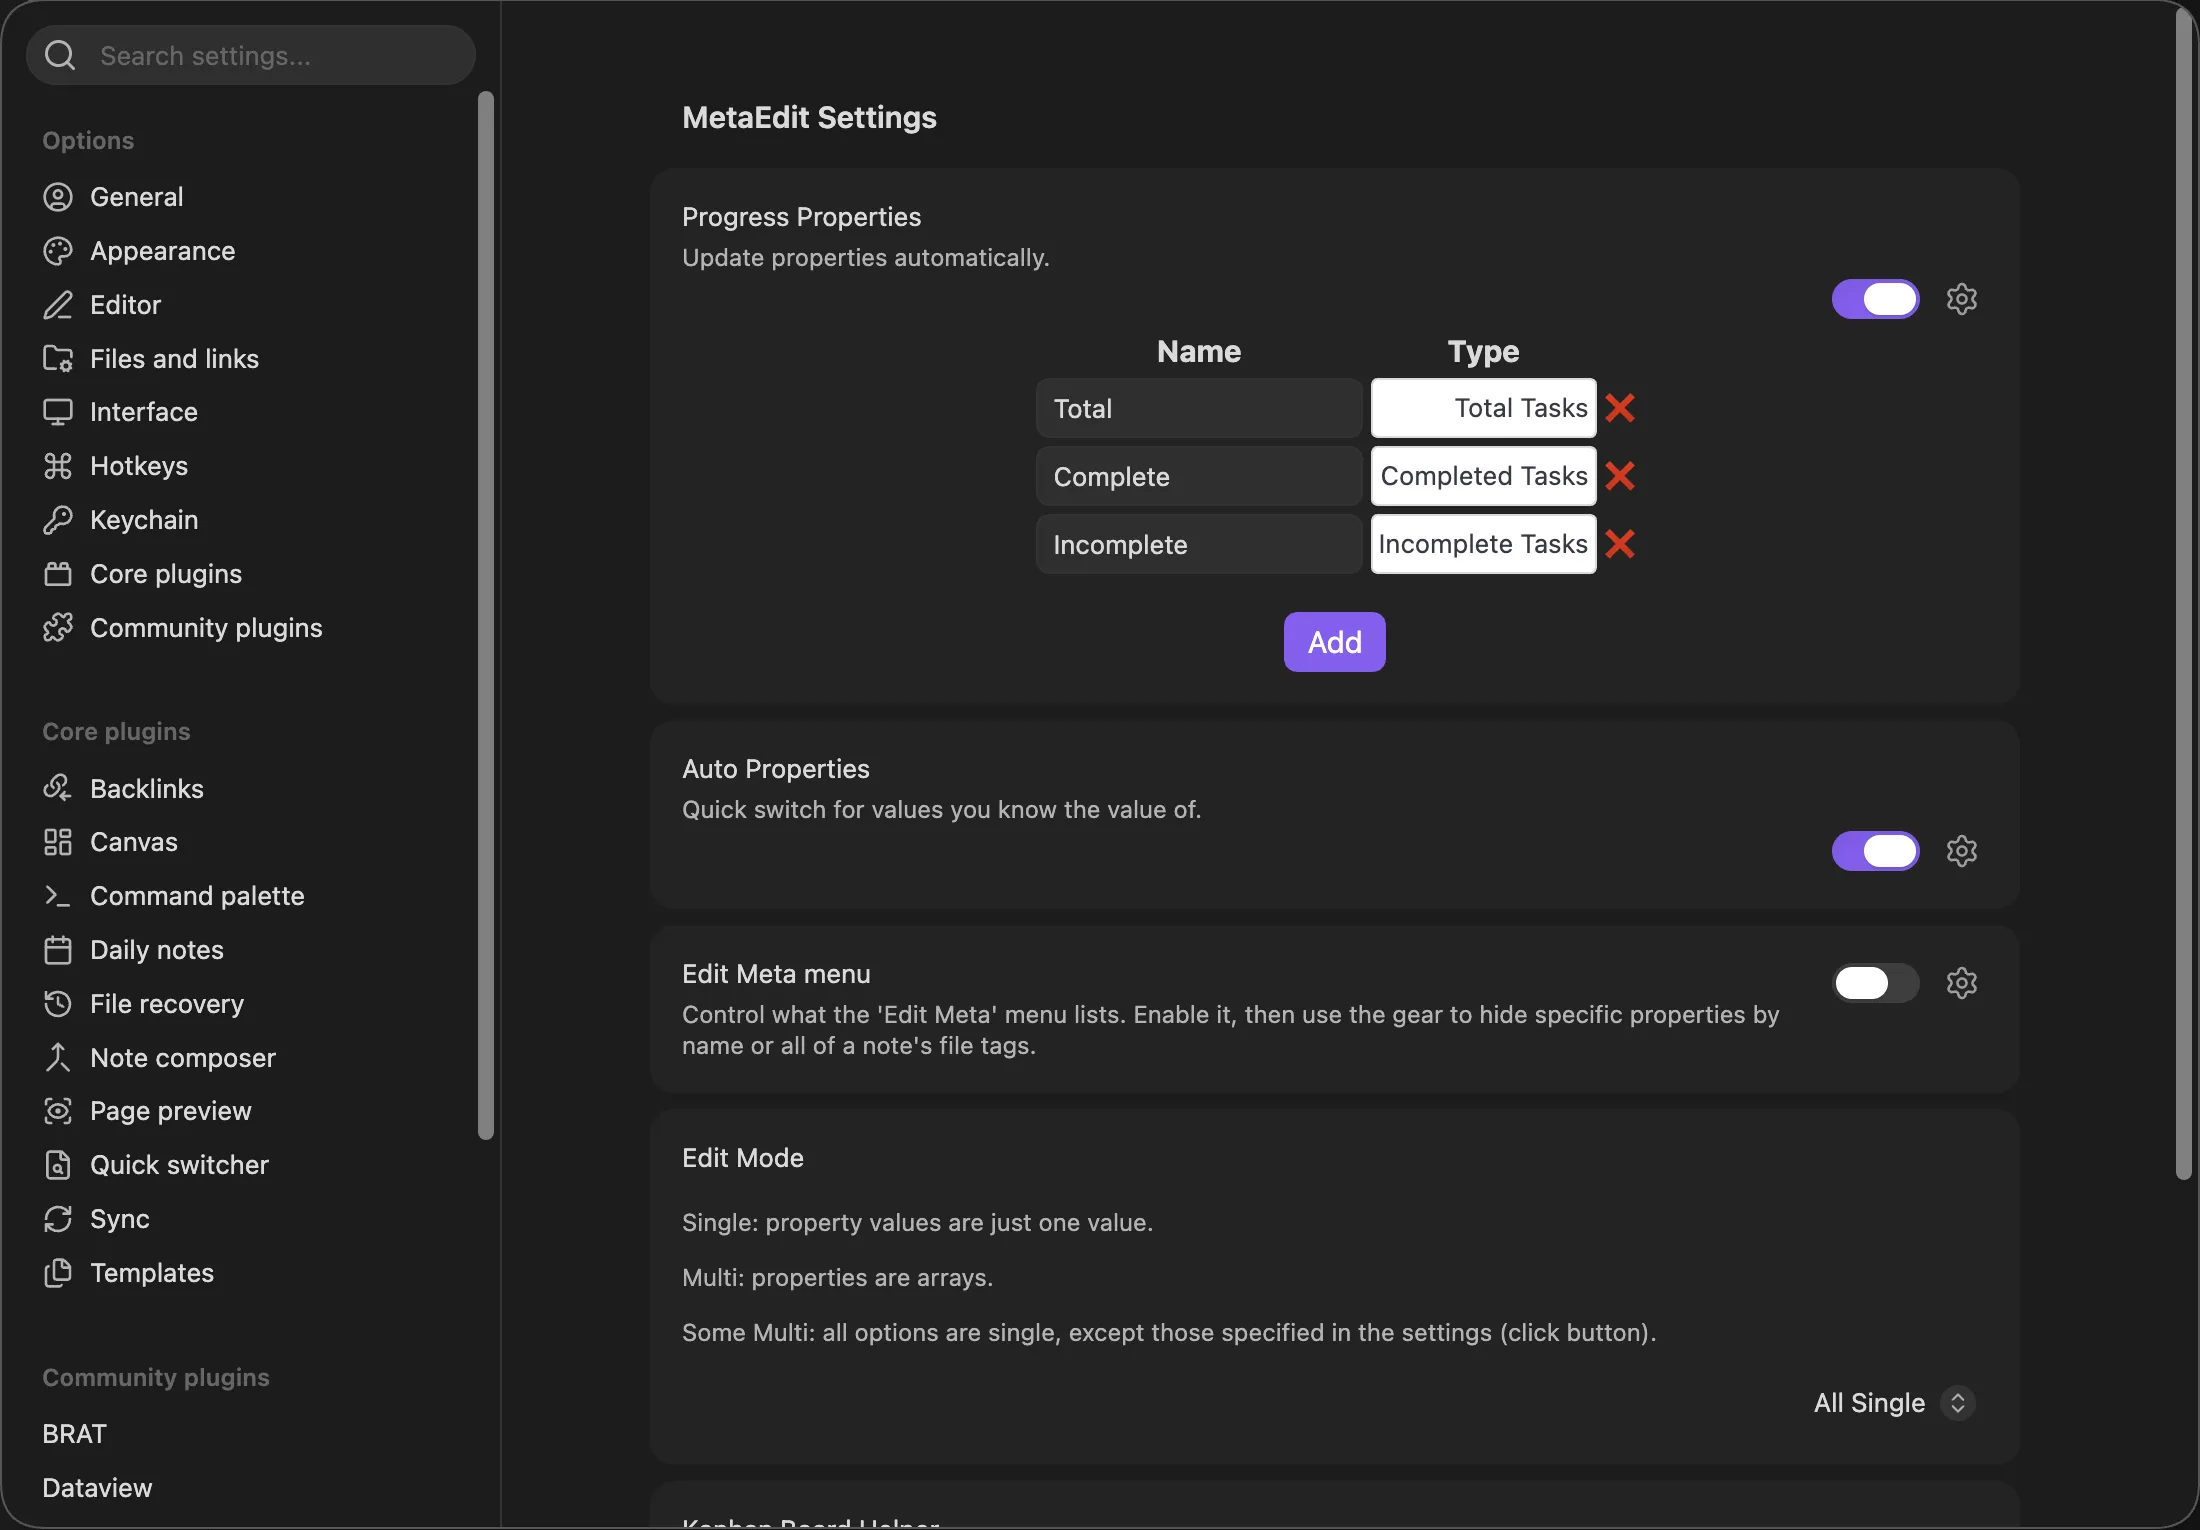
Task: Delete the Incomplete property row
Action: point(1620,544)
